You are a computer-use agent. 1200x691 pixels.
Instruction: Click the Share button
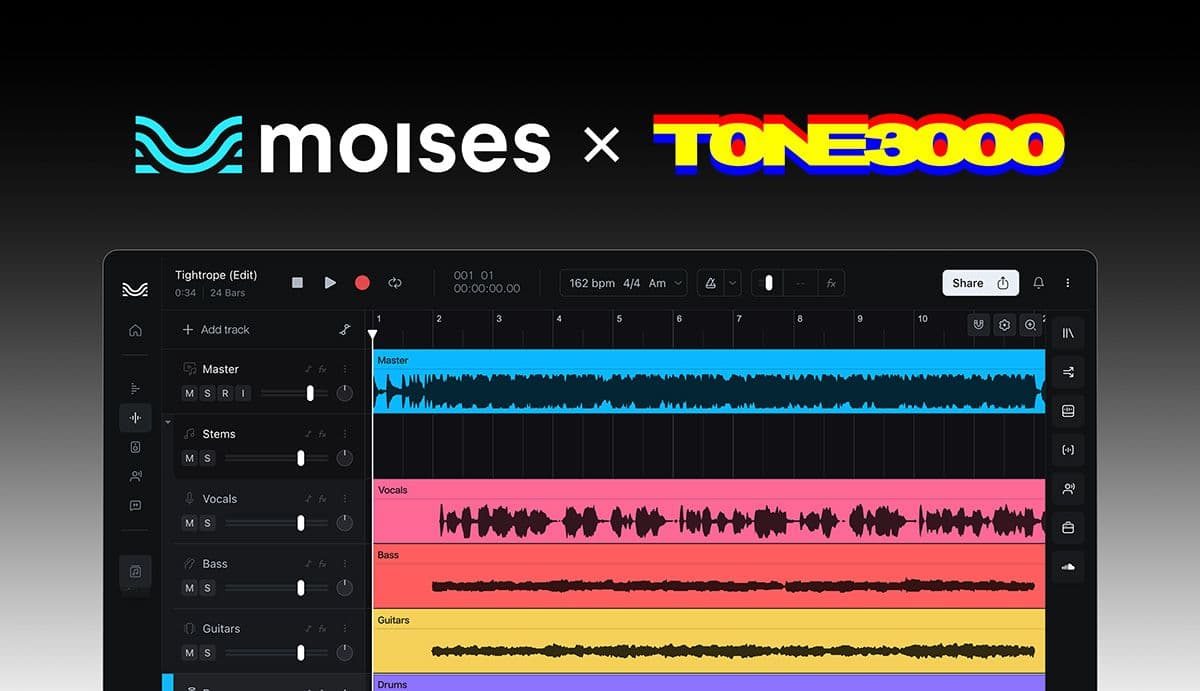click(x=980, y=283)
